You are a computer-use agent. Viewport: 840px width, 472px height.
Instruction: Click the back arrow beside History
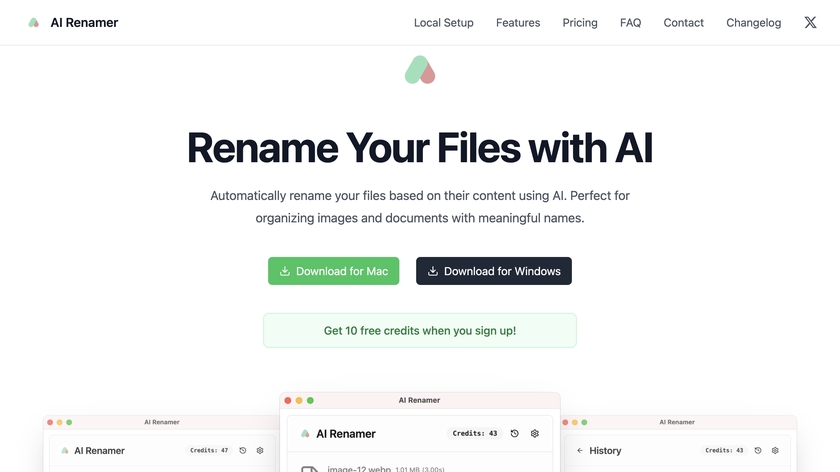click(580, 451)
